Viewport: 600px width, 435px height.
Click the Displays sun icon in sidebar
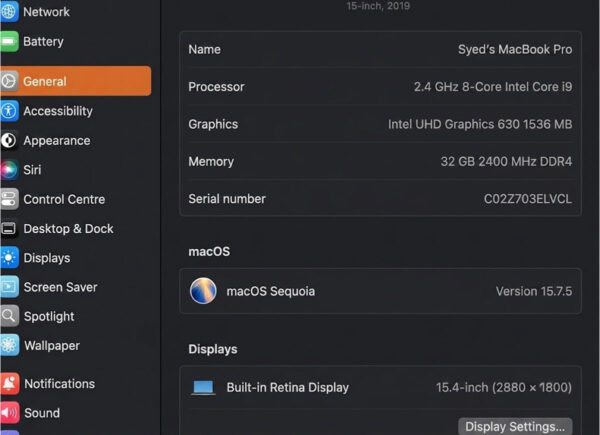coord(8,258)
